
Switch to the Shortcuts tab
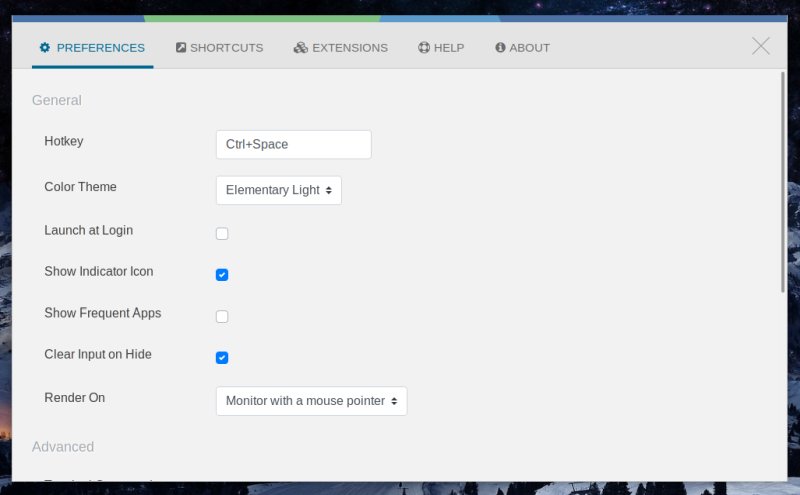pos(219,48)
